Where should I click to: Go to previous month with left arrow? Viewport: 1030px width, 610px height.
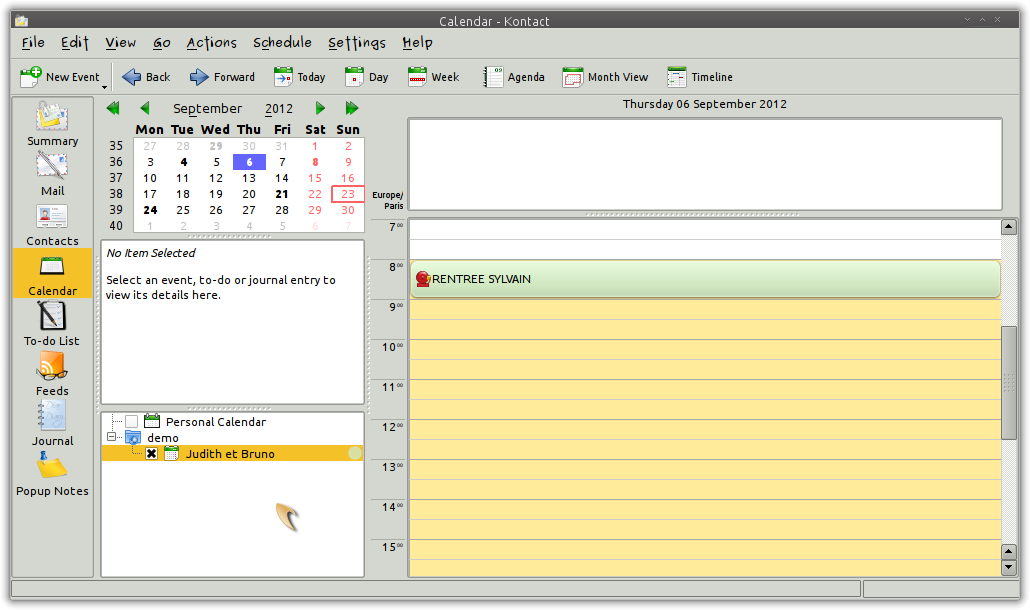tap(145, 108)
